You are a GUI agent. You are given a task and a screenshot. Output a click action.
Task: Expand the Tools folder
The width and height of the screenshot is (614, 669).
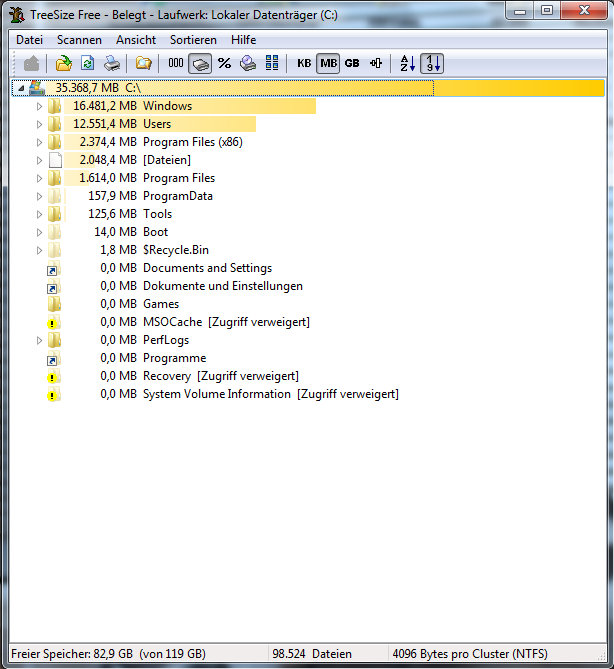39,214
